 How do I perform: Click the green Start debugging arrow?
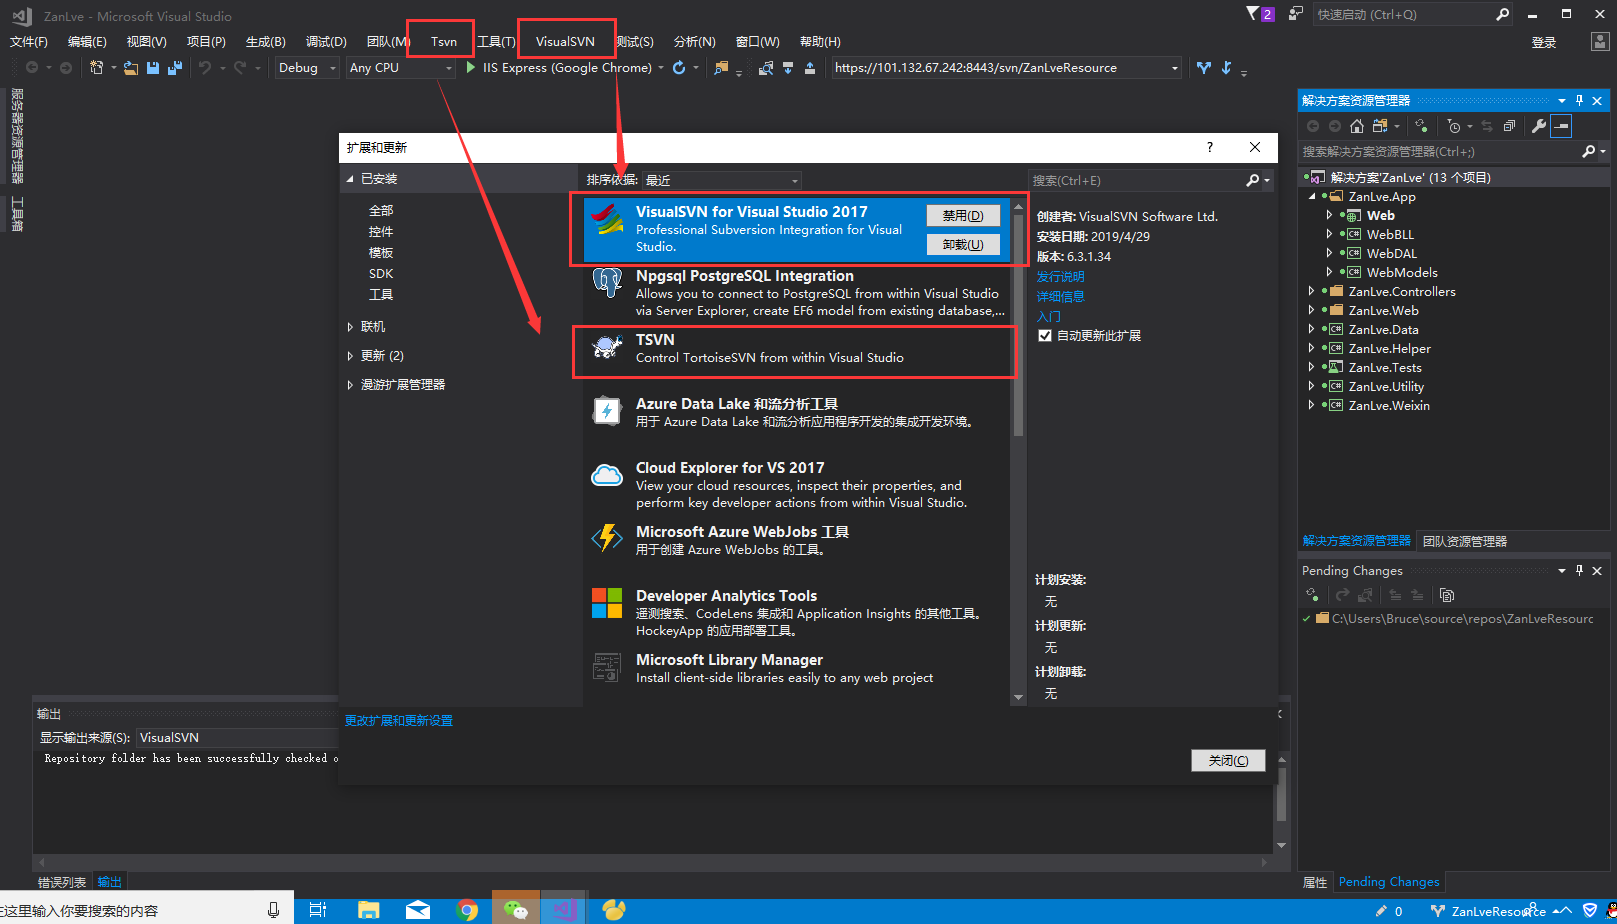[470, 68]
